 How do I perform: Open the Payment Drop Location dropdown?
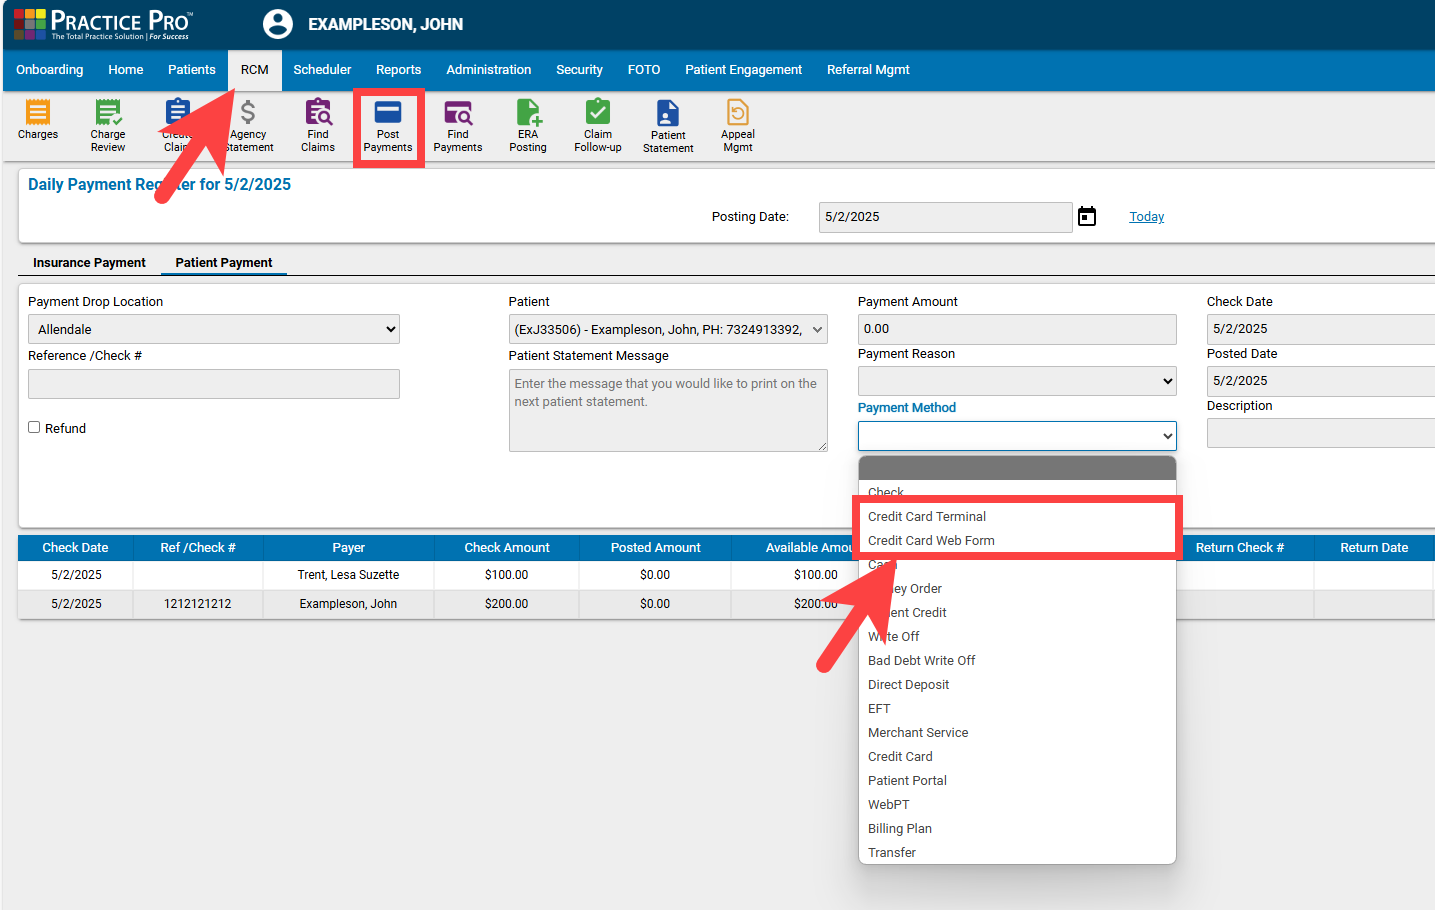(x=213, y=328)
